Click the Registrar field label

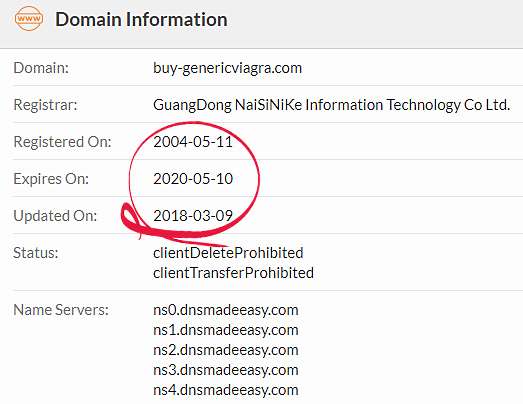pyautogui.click(x=45, y=105)
